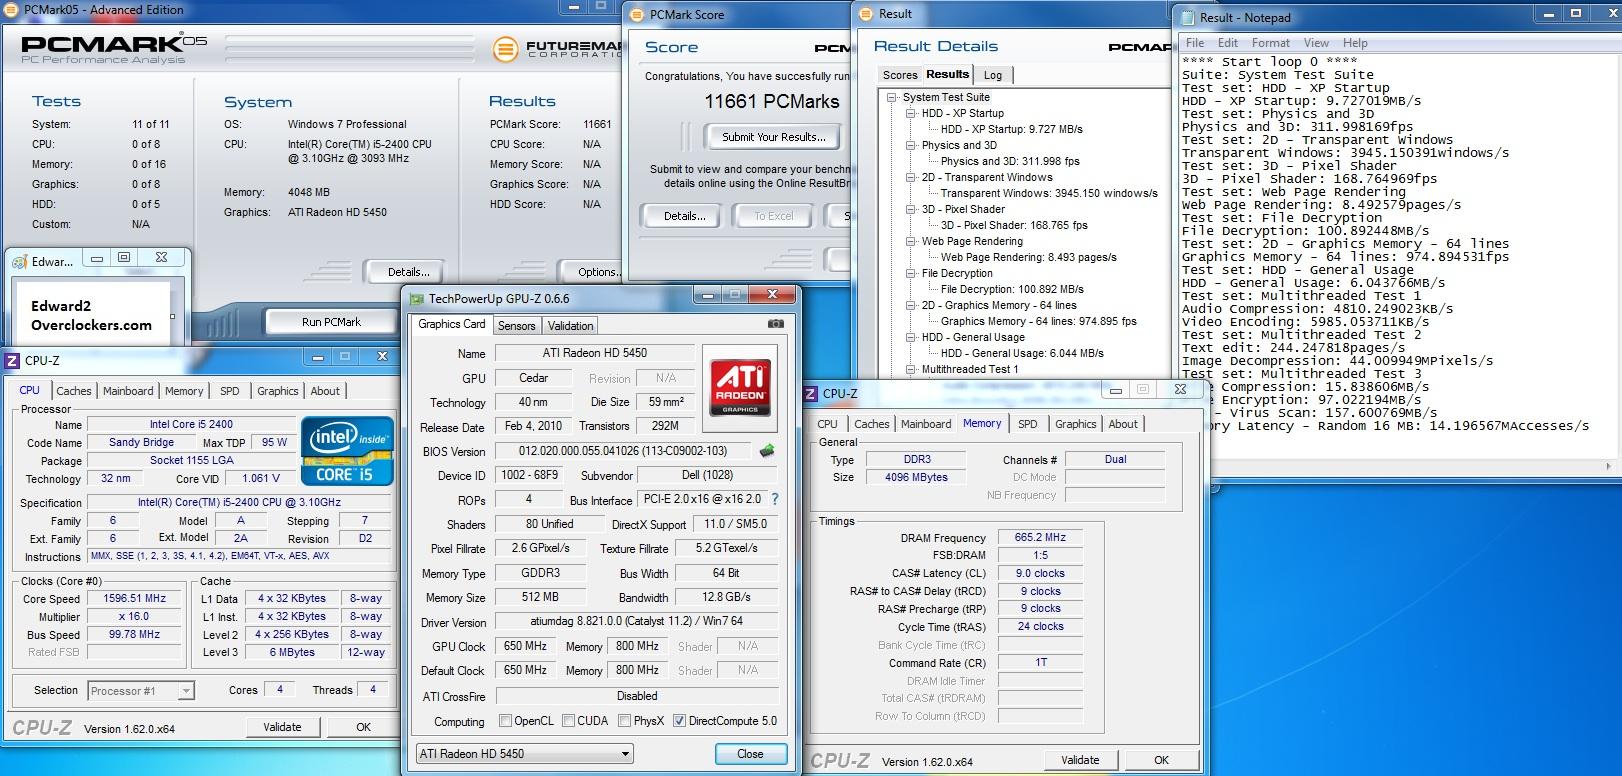Click Validate in Memory CPU-Z window
1622x776 pixels.
click(x=1080, y=760)
